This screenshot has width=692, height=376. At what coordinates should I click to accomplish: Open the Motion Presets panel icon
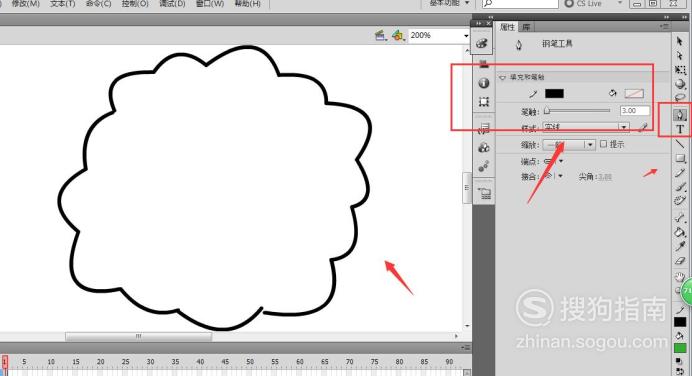click(484, 166)
